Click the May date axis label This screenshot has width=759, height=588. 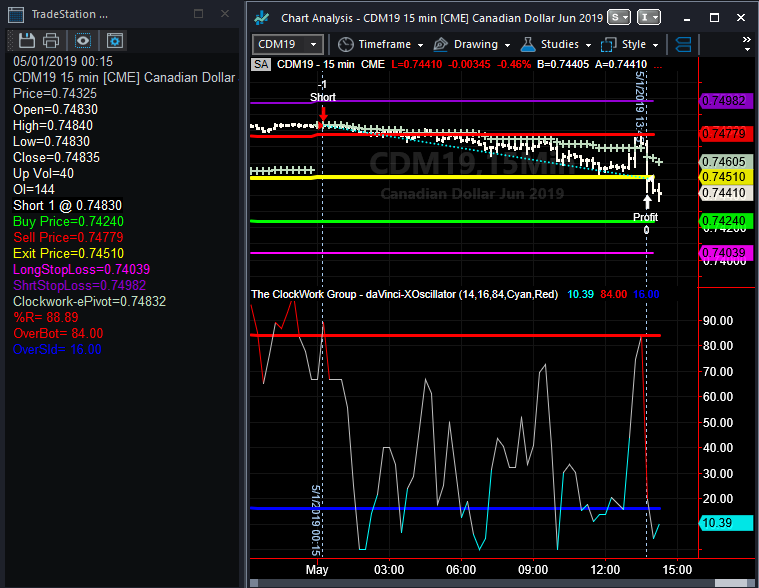click(317, 570)
